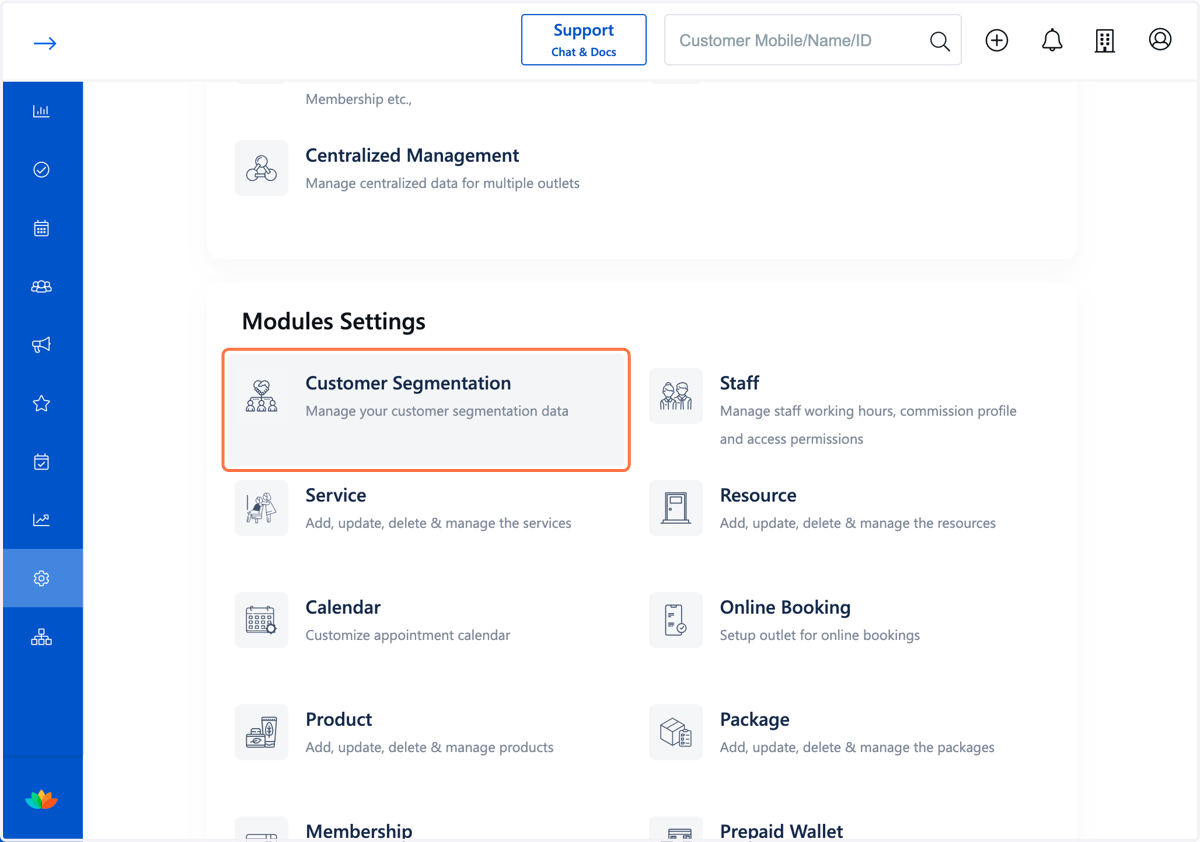Open the line-chart reports sidebar icon
1200x842 pixels.
[41, 520]
